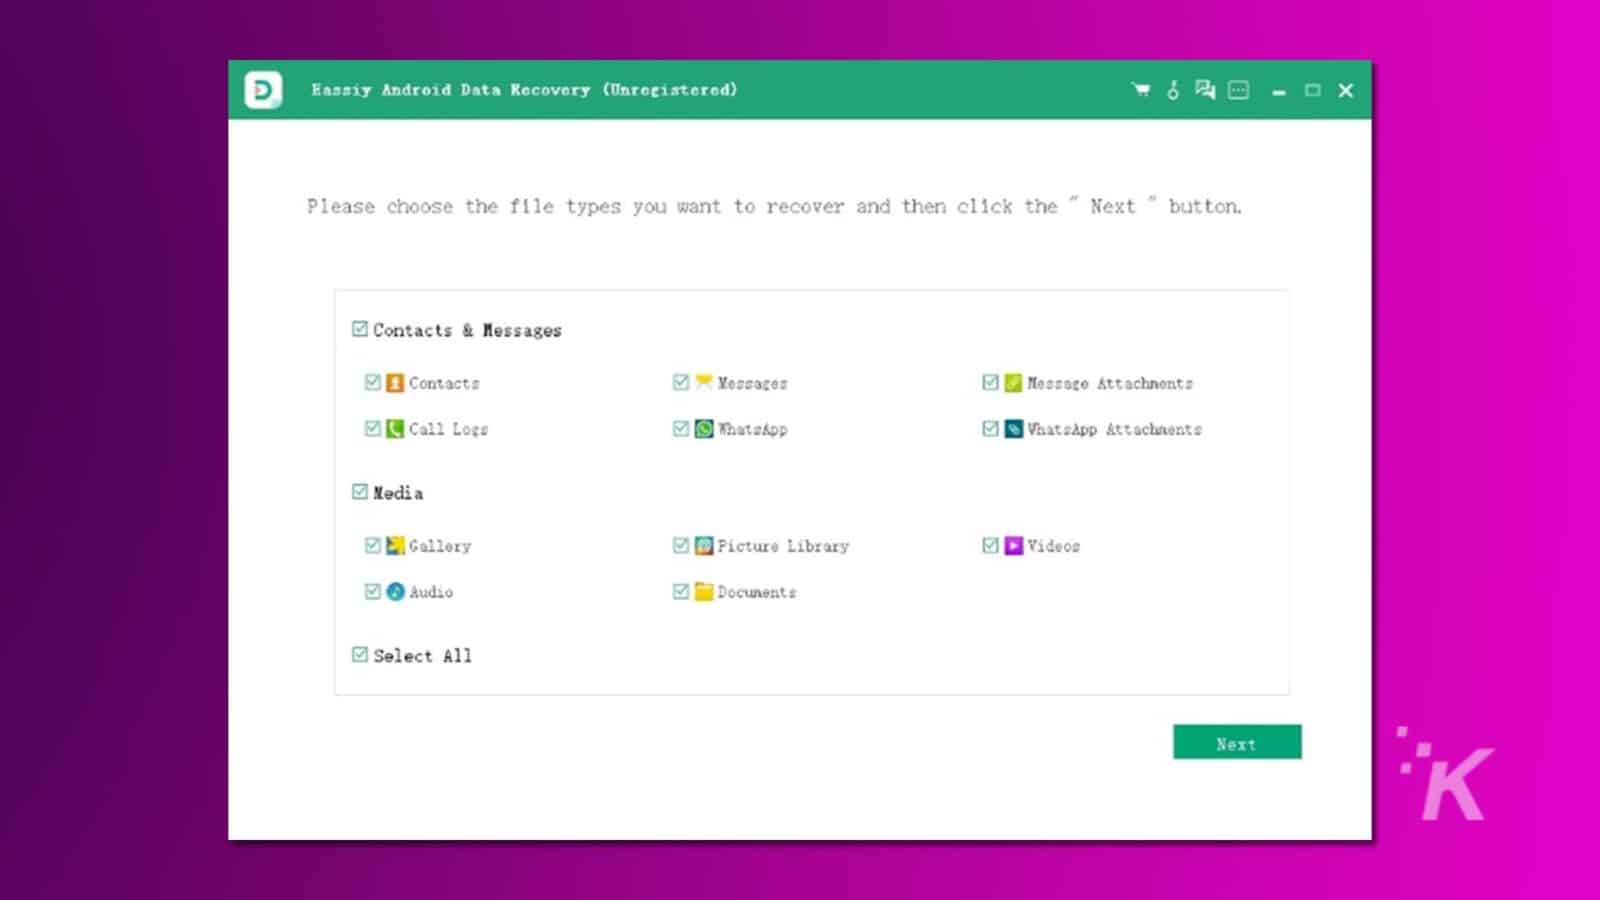This screenshot has height=900, width=1600.
Task: Click the Videos purple play icon
Action: coord(1013,546)
